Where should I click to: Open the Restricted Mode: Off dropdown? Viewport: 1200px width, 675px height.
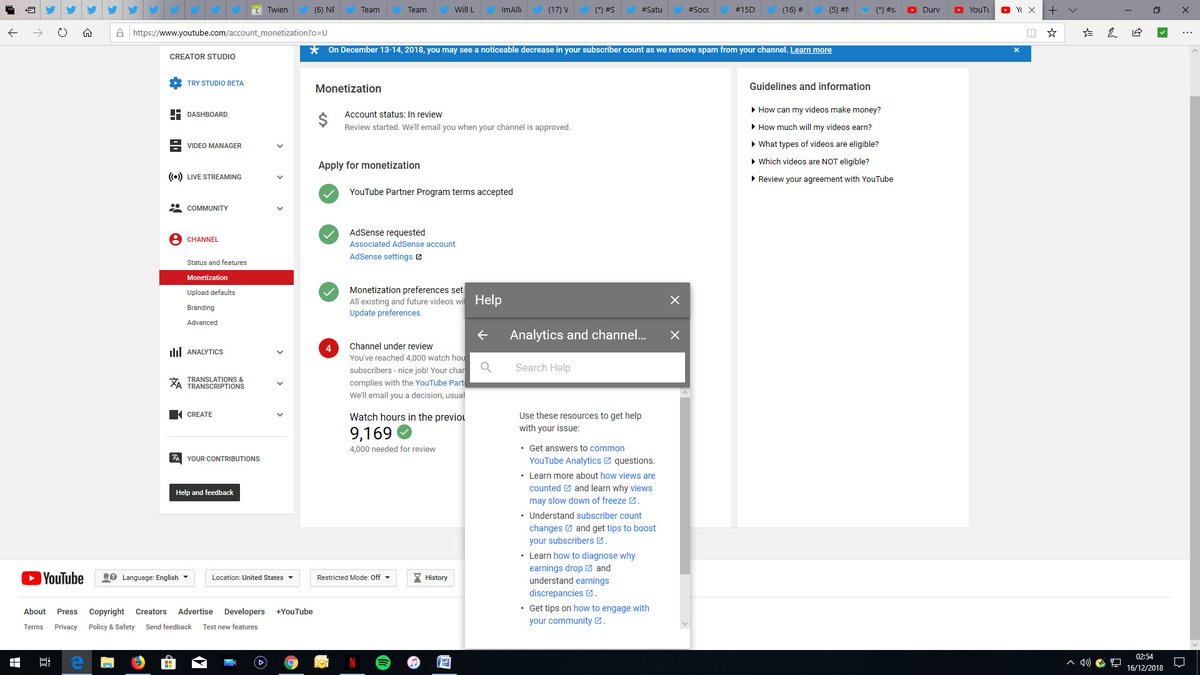pyautogui.click(x=353, y=578)
